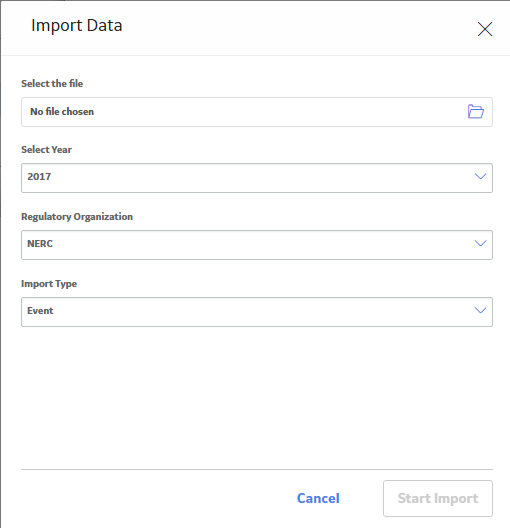Viewport: 510px width, 528px height.
Task: Click the 'Select Year' label
Action: point(46,150)
